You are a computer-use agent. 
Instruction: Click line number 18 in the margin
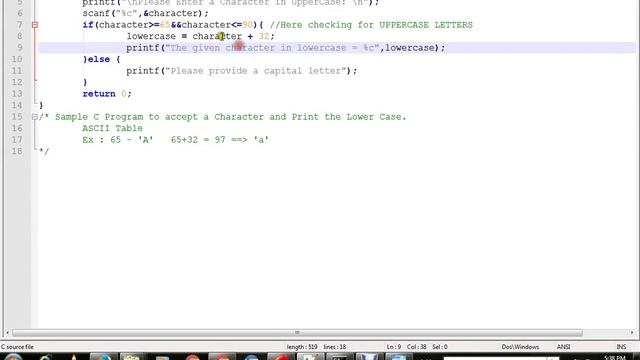(x=17, y=151)
